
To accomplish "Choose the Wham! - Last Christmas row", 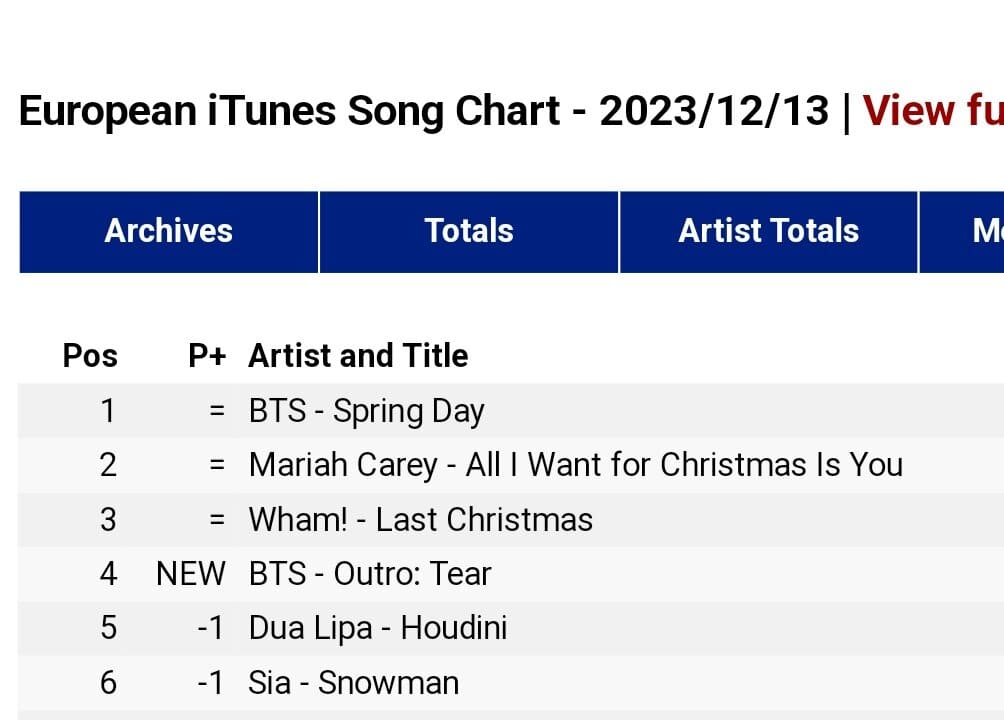I will point(420,520).
